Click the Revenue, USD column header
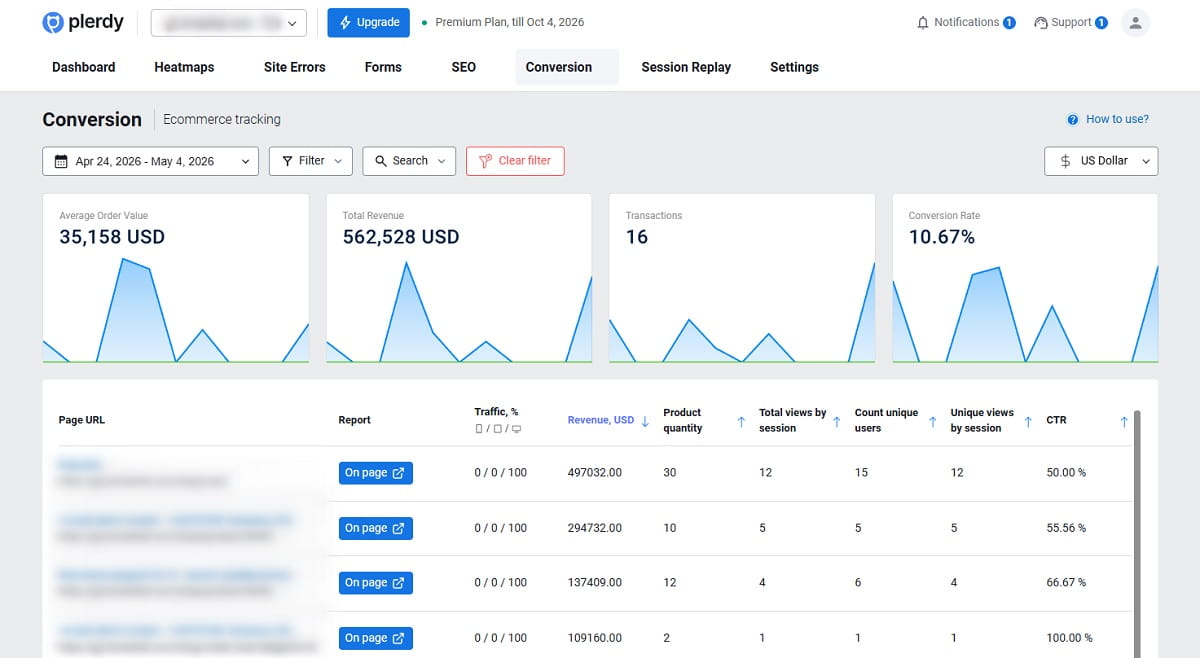This screenshot has width=1200, height=658. 600,420
